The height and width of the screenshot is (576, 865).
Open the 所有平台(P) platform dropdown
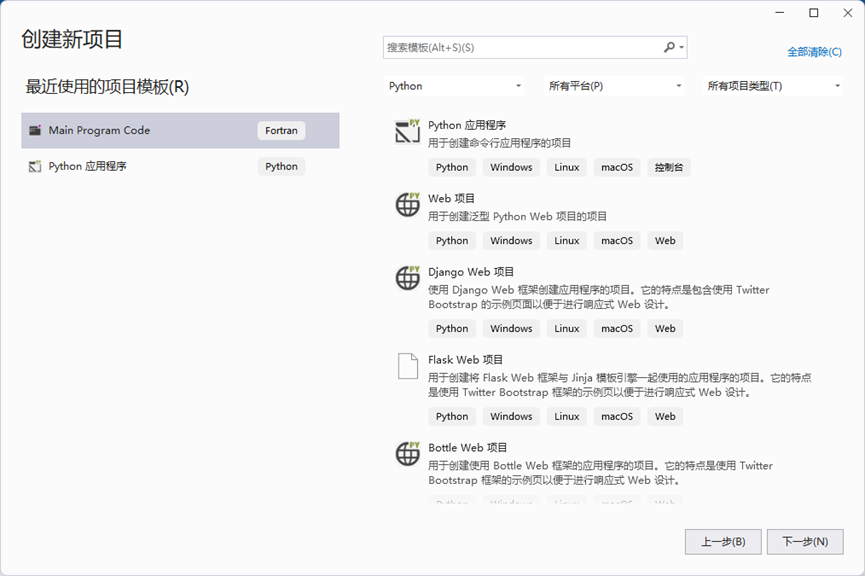point(614,86)
